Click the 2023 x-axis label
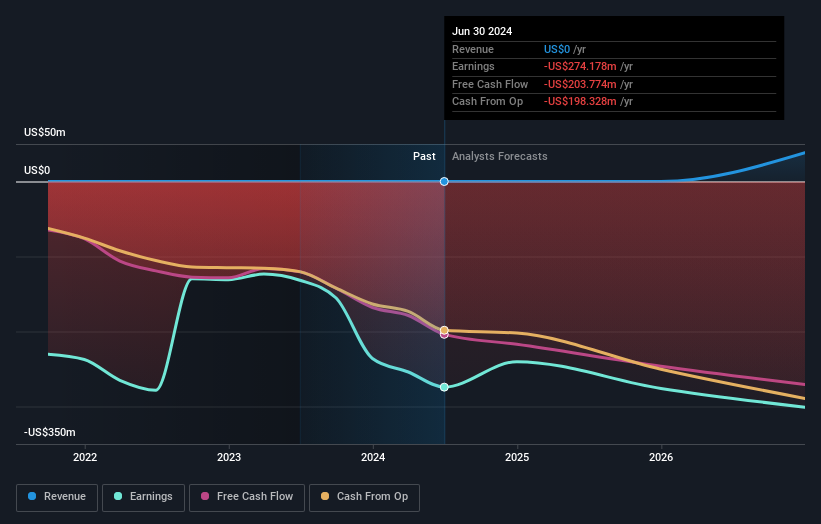821x524 pixels. click(229, 458)
